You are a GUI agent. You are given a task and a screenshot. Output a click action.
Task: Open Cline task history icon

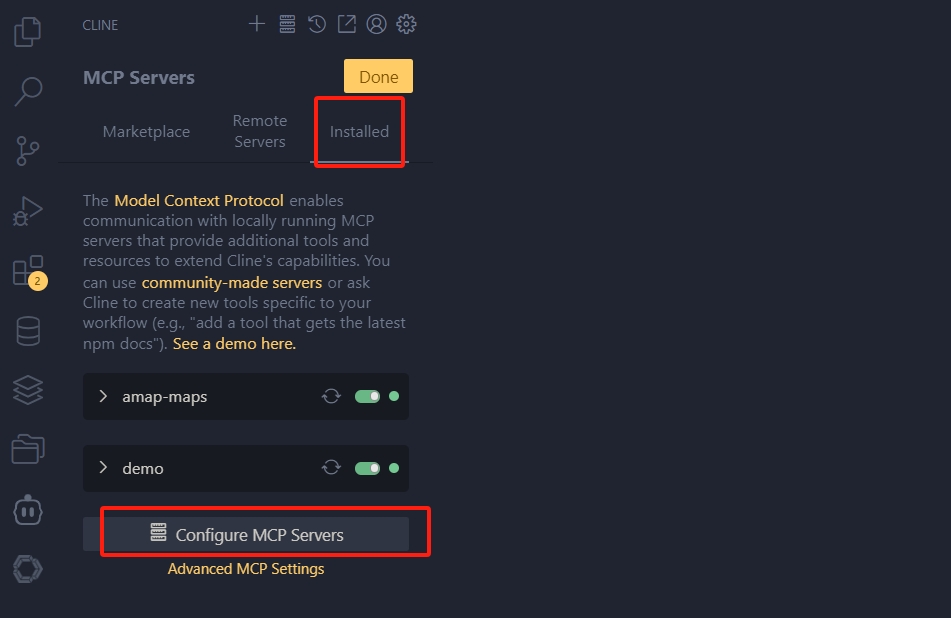point(317,24)
